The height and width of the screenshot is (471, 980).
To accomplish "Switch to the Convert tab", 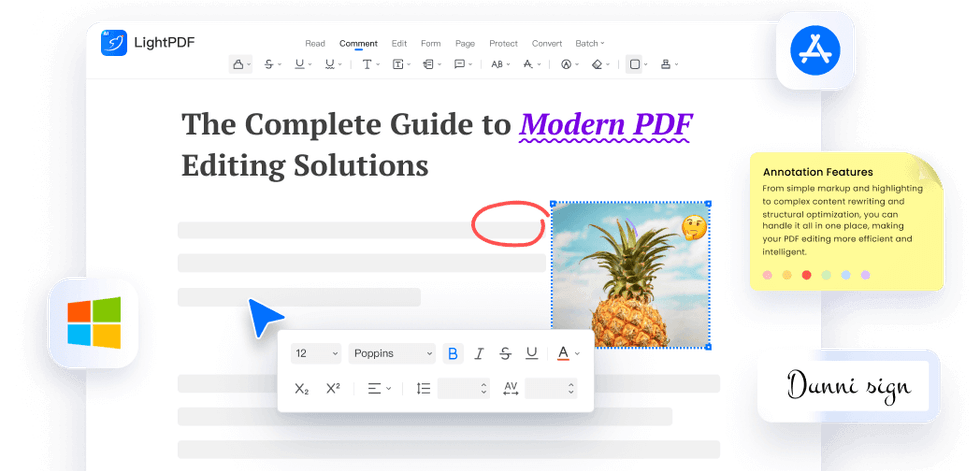I will (x=547, y=43).
